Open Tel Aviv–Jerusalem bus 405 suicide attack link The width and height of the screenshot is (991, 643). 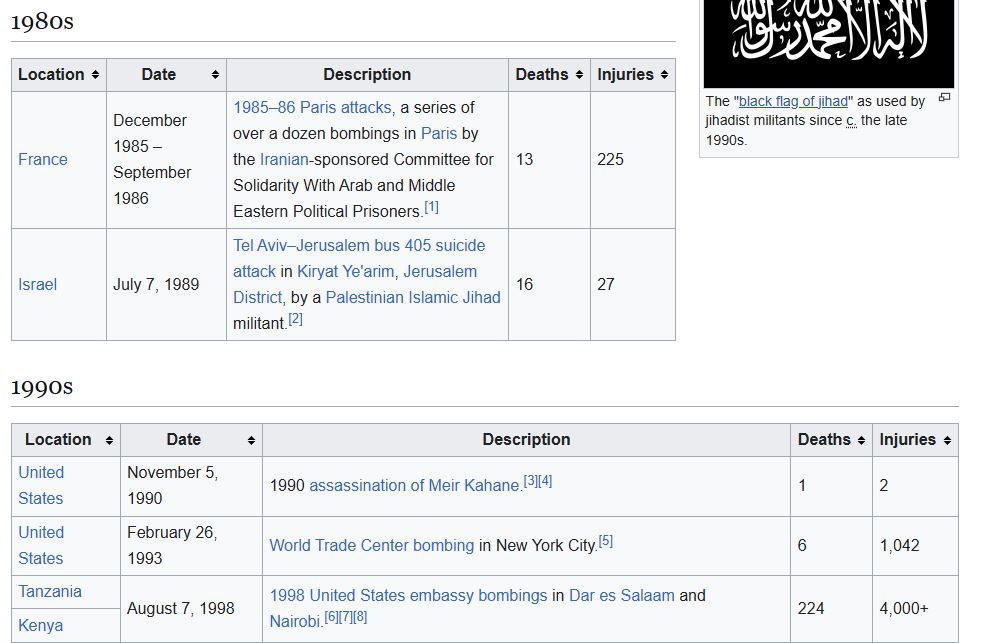359,258
